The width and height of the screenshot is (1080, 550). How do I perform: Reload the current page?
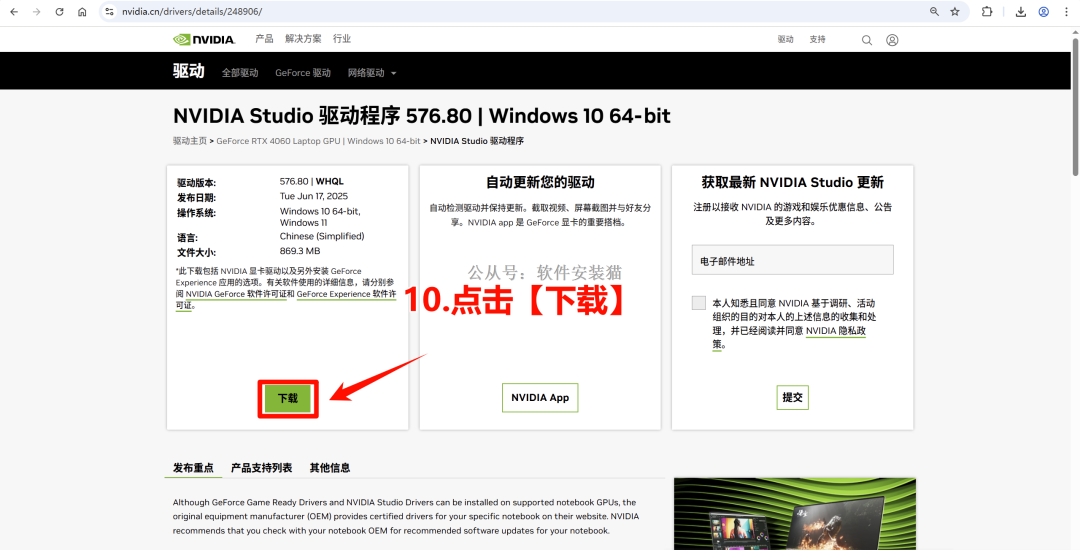tap(59, 12)
